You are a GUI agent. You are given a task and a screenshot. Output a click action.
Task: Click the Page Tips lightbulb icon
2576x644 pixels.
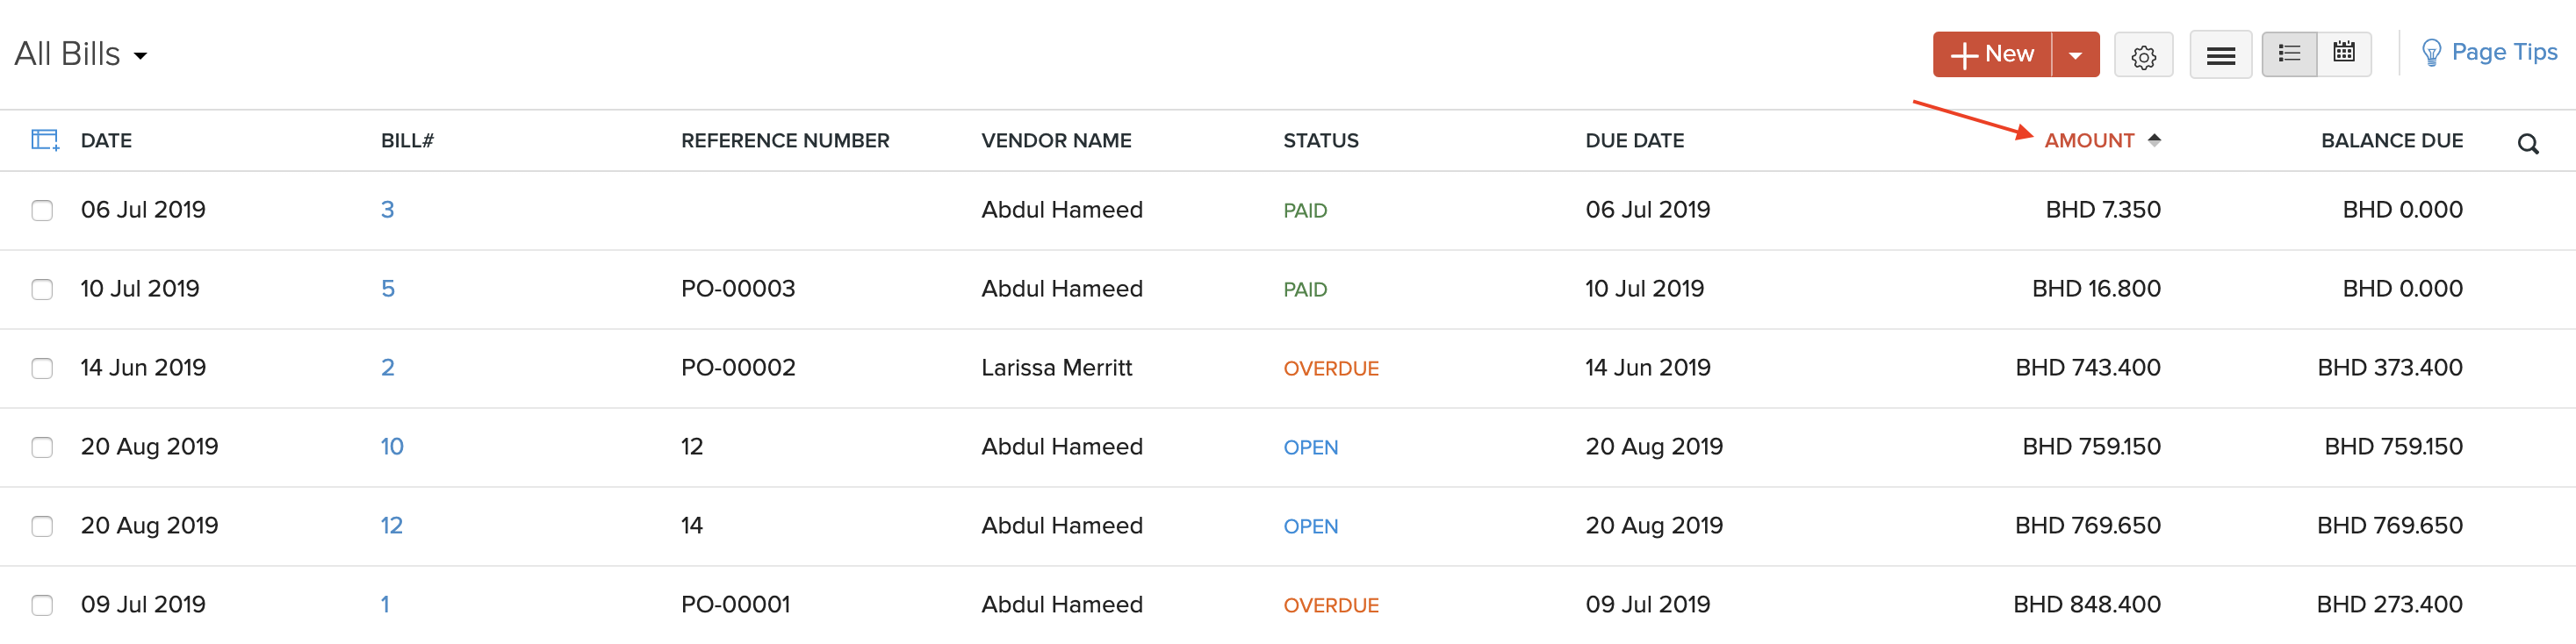point(2430,53)
